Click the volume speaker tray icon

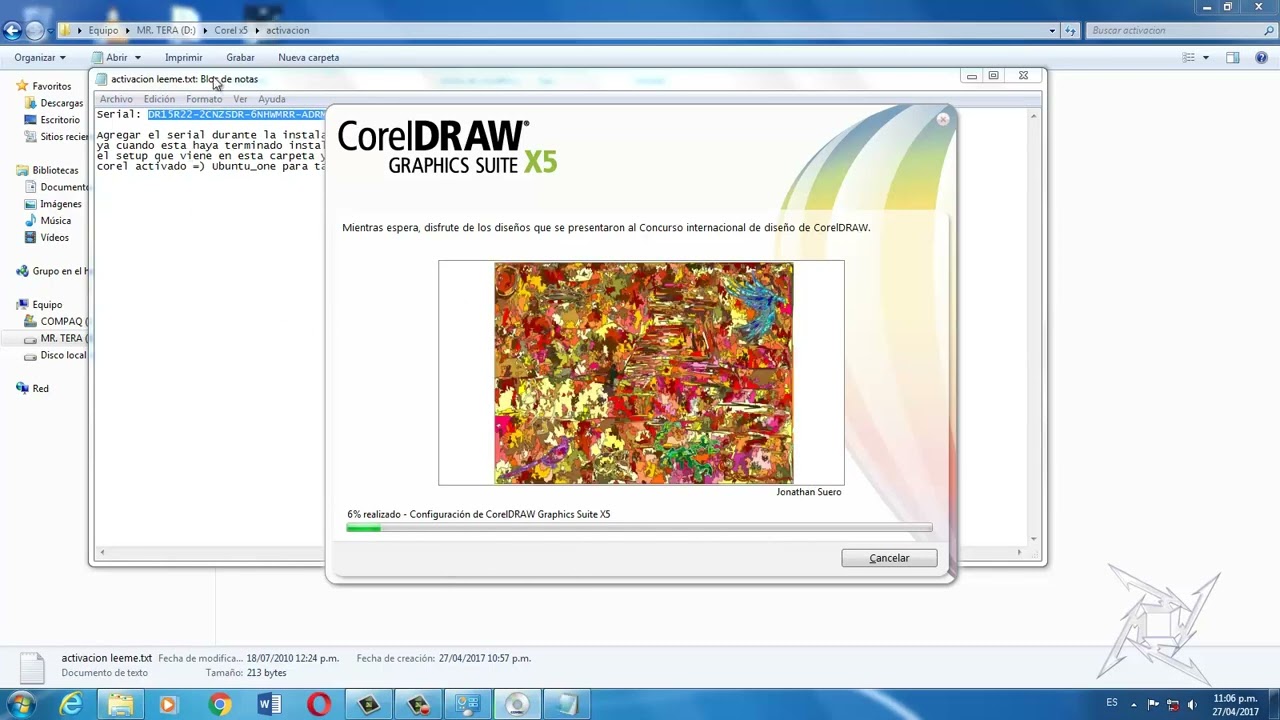[1192, 704]
